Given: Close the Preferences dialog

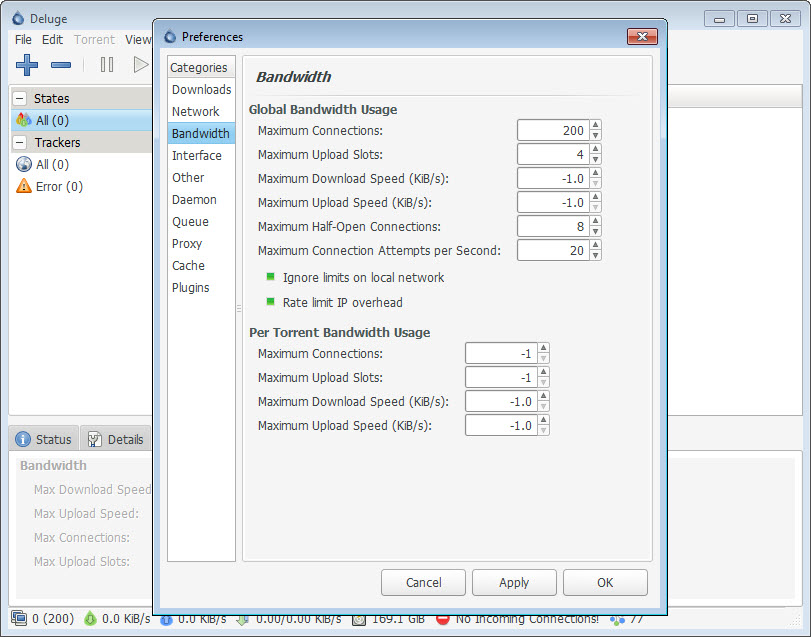Looking at the screenshot, I should [x=642, y=36].
